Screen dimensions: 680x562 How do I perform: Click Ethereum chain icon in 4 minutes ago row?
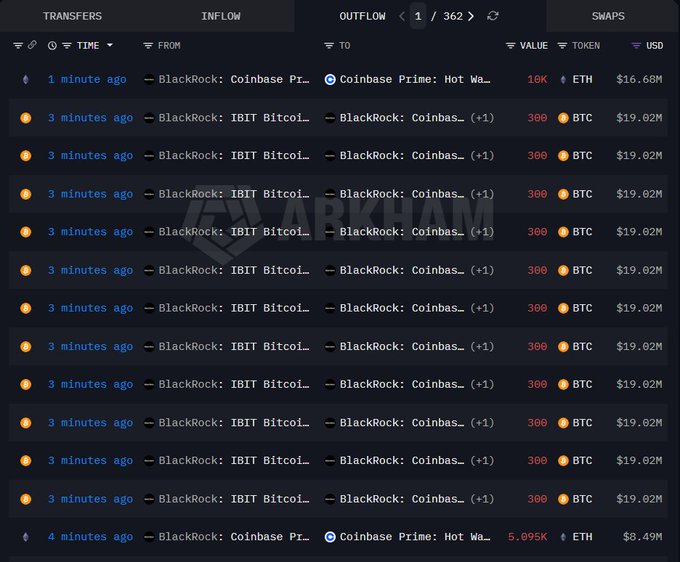(x=26, y=537)
